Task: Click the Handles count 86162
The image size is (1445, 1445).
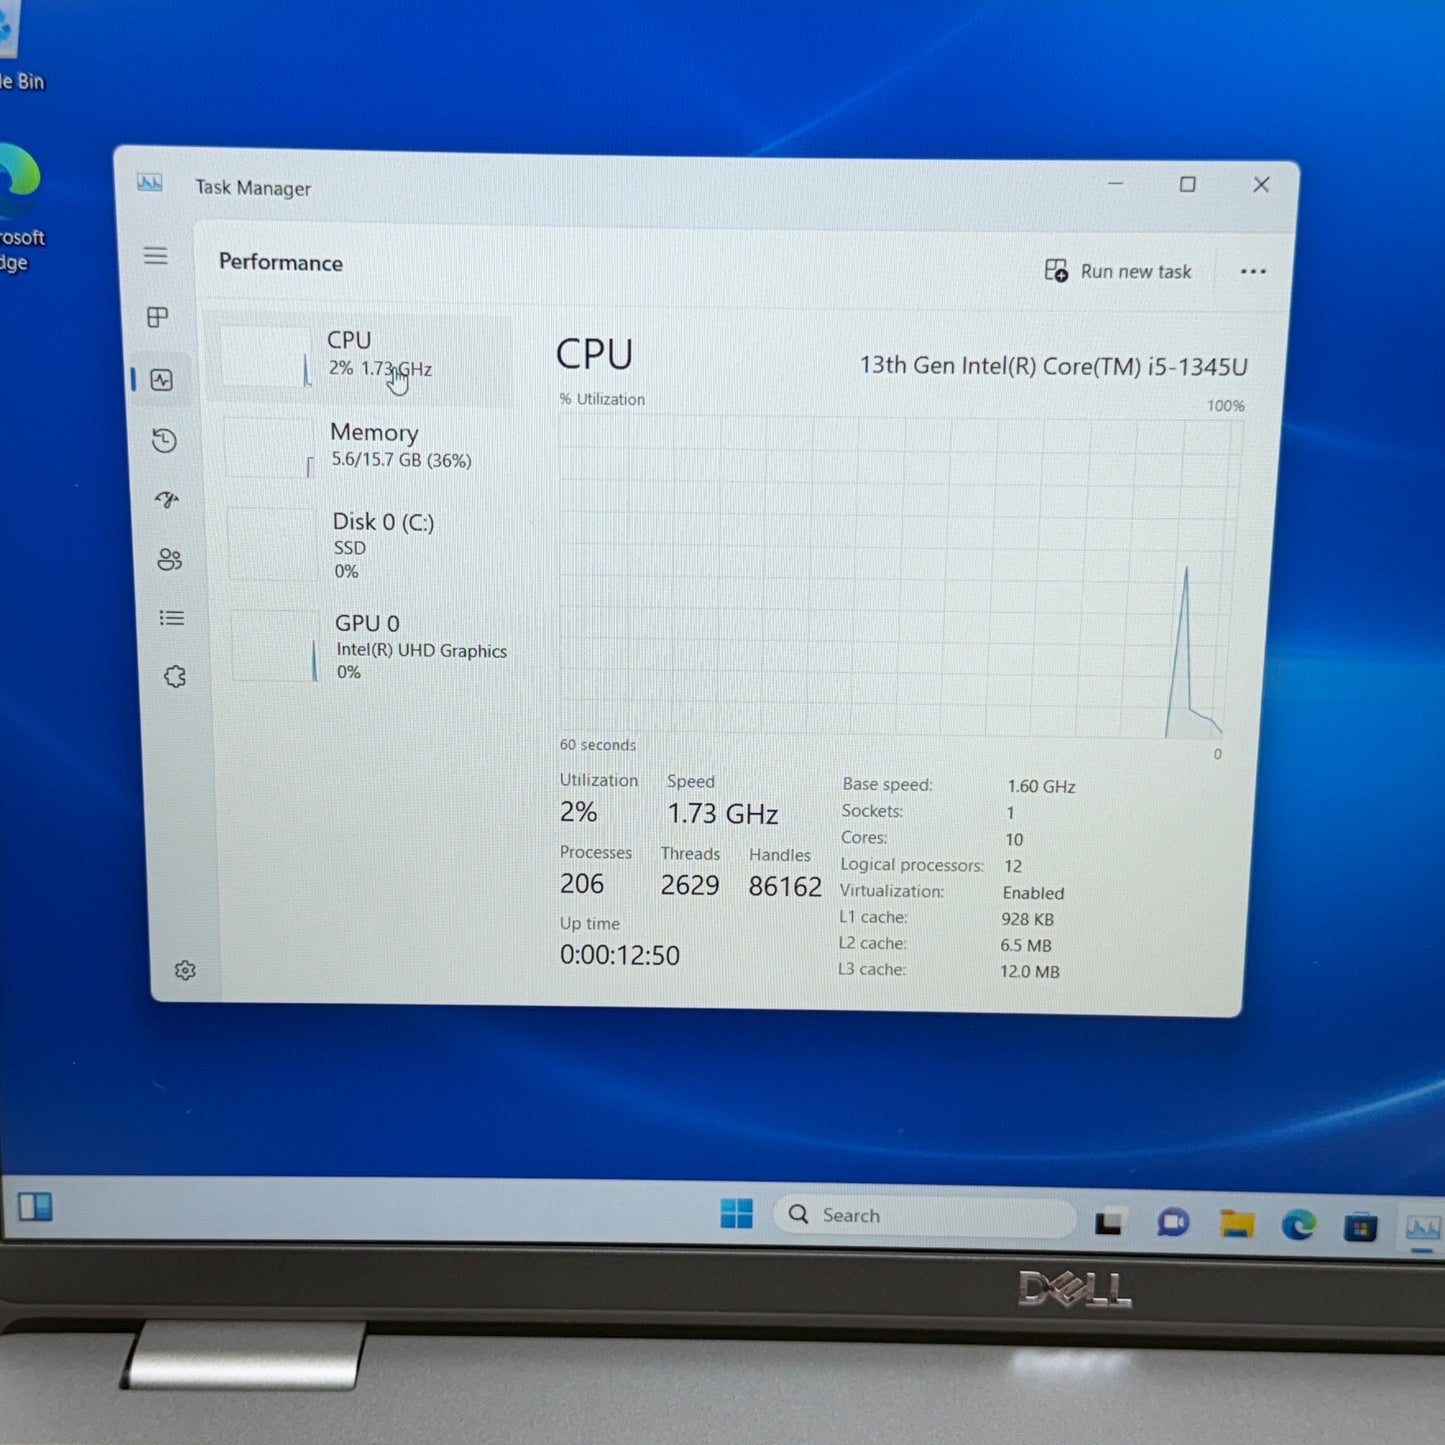Action: [x=785, y=886]
